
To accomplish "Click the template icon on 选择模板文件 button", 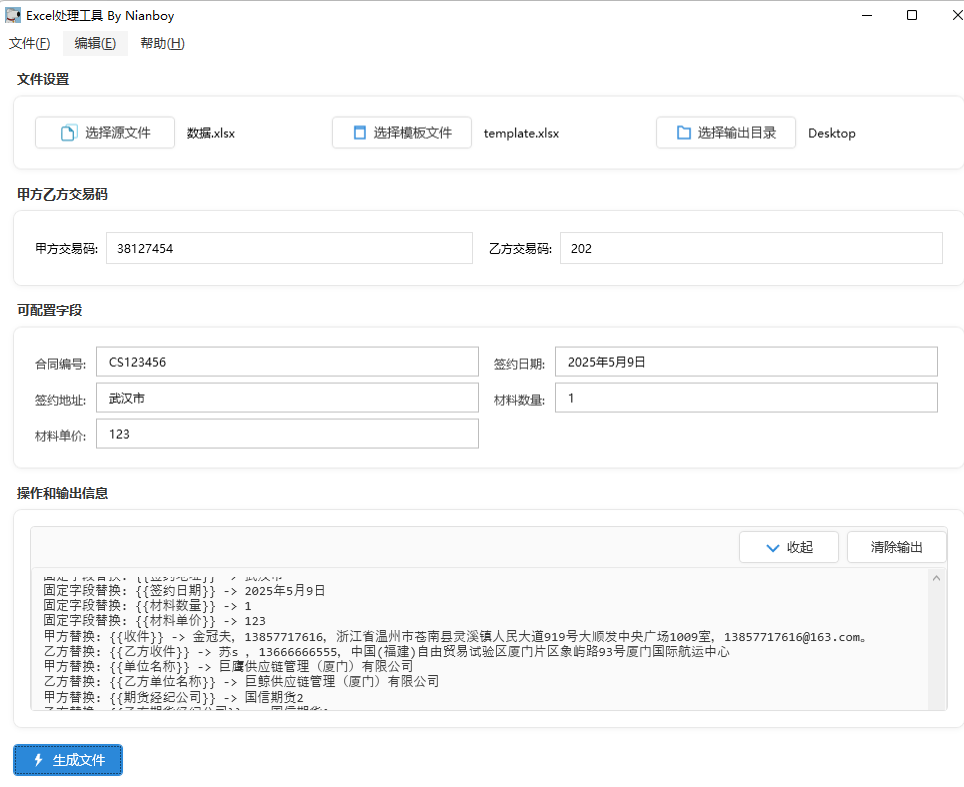I will click(360, 133).
